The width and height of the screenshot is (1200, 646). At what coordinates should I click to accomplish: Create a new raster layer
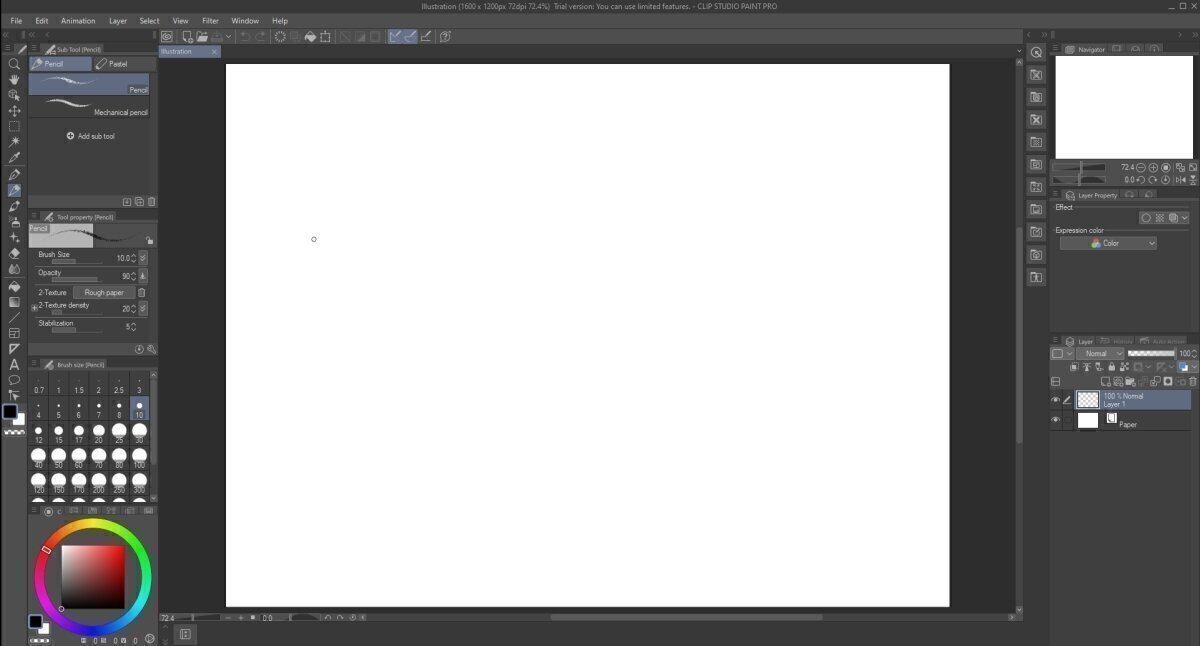pyautogui.click(x=1107, y=381)
